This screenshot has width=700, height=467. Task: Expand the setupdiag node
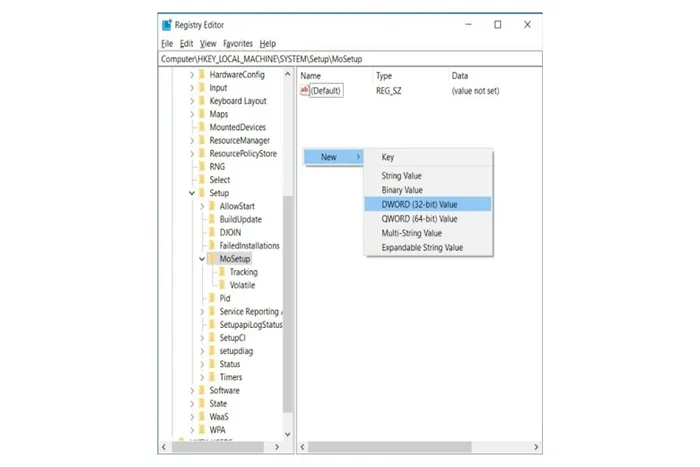pyautogui.click(x=202, y=351)
